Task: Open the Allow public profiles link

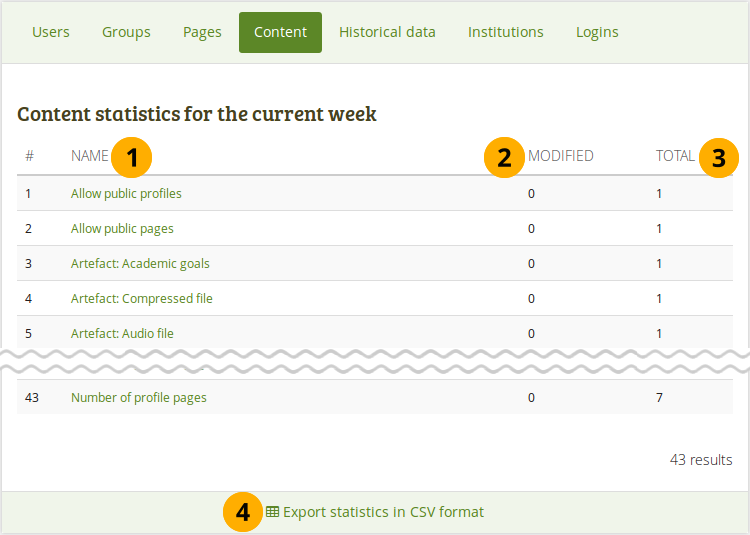Action: pos(126,194)
